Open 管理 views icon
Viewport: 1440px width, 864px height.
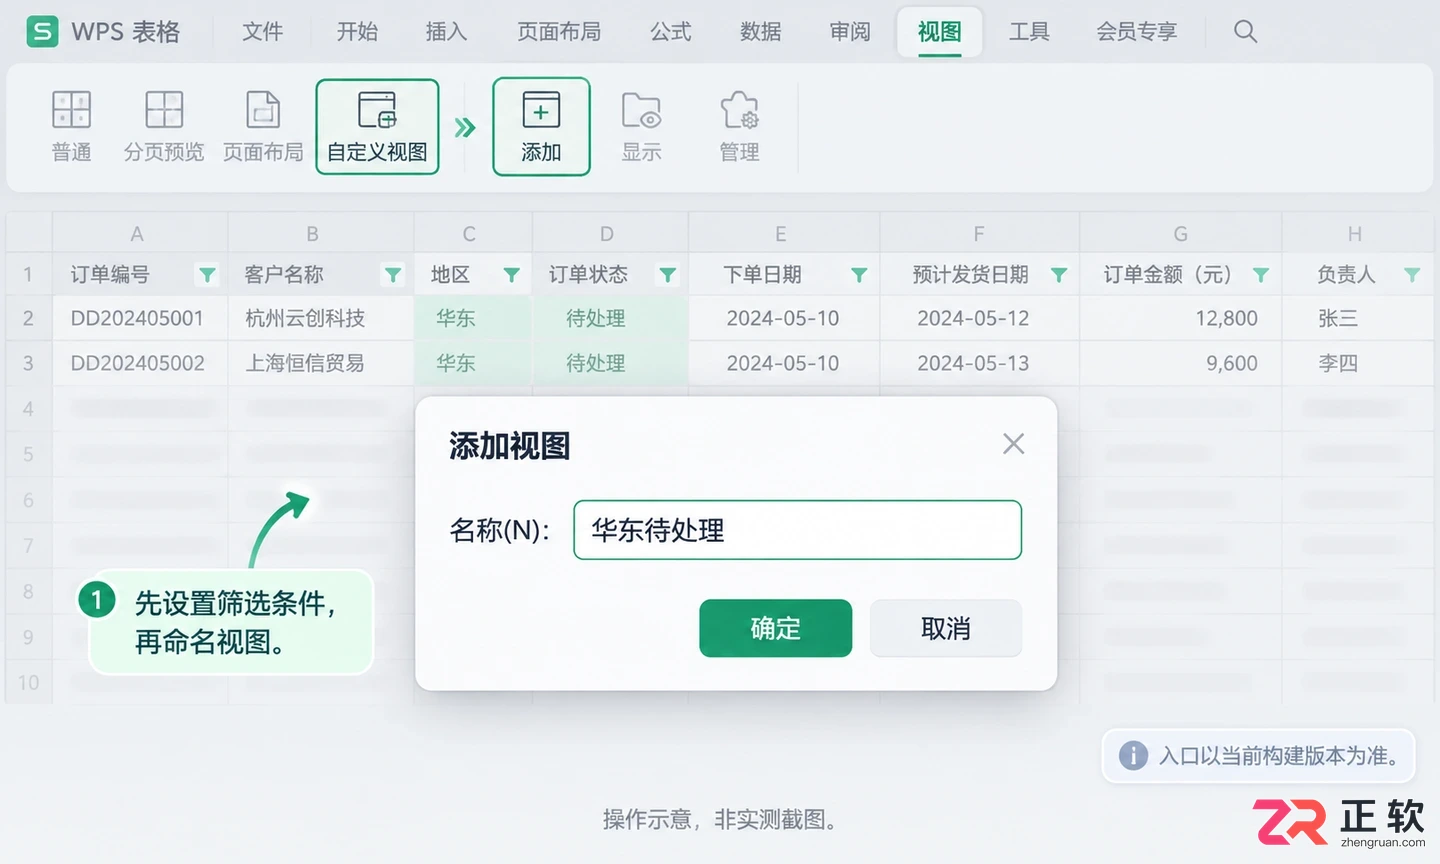pos(740,110)
